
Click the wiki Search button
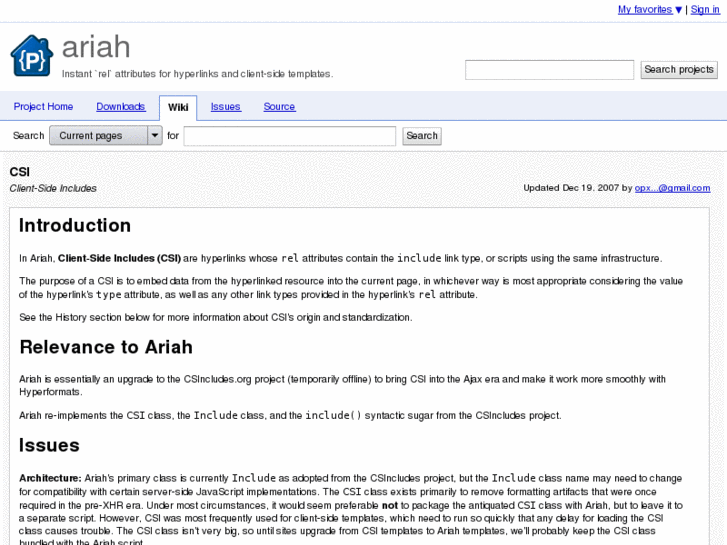pos(422,136)
